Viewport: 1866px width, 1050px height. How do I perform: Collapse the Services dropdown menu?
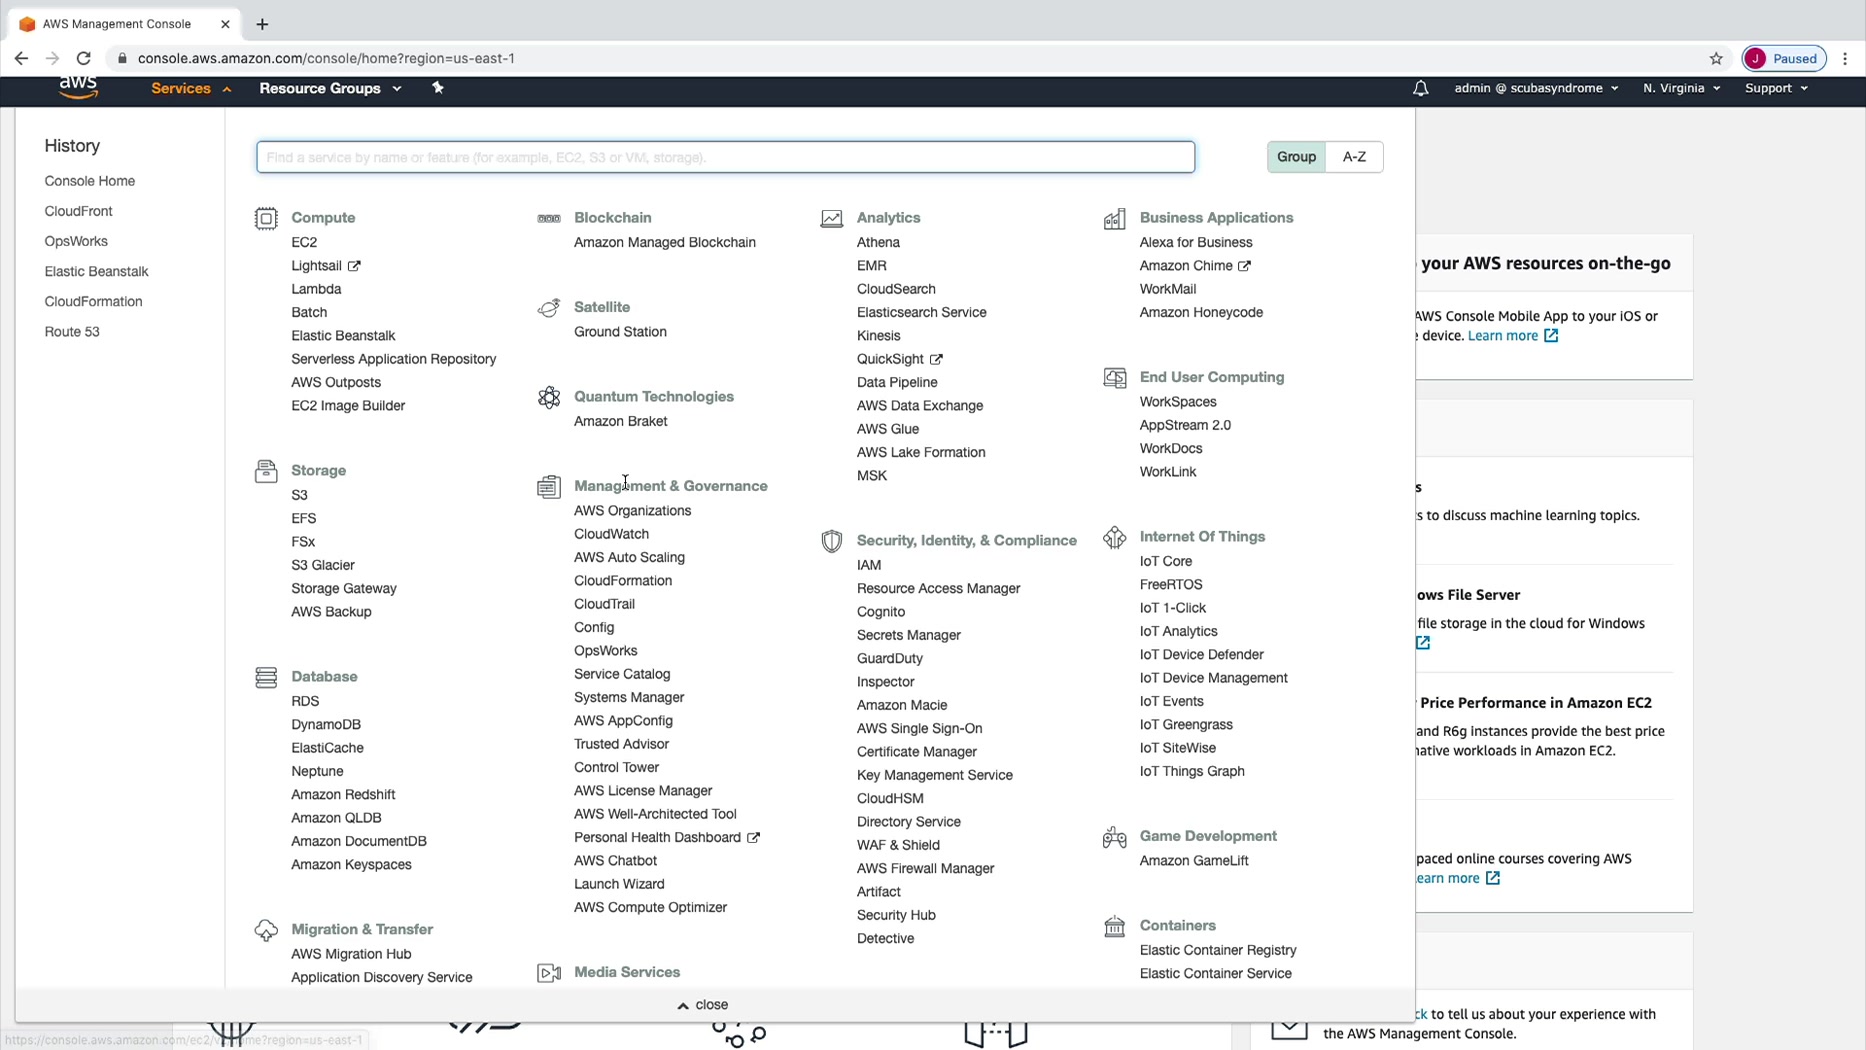tap(191, 88)
